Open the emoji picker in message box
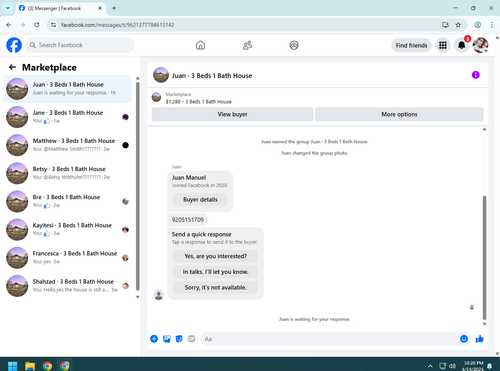The image size is (500, 371). point(464,339)
